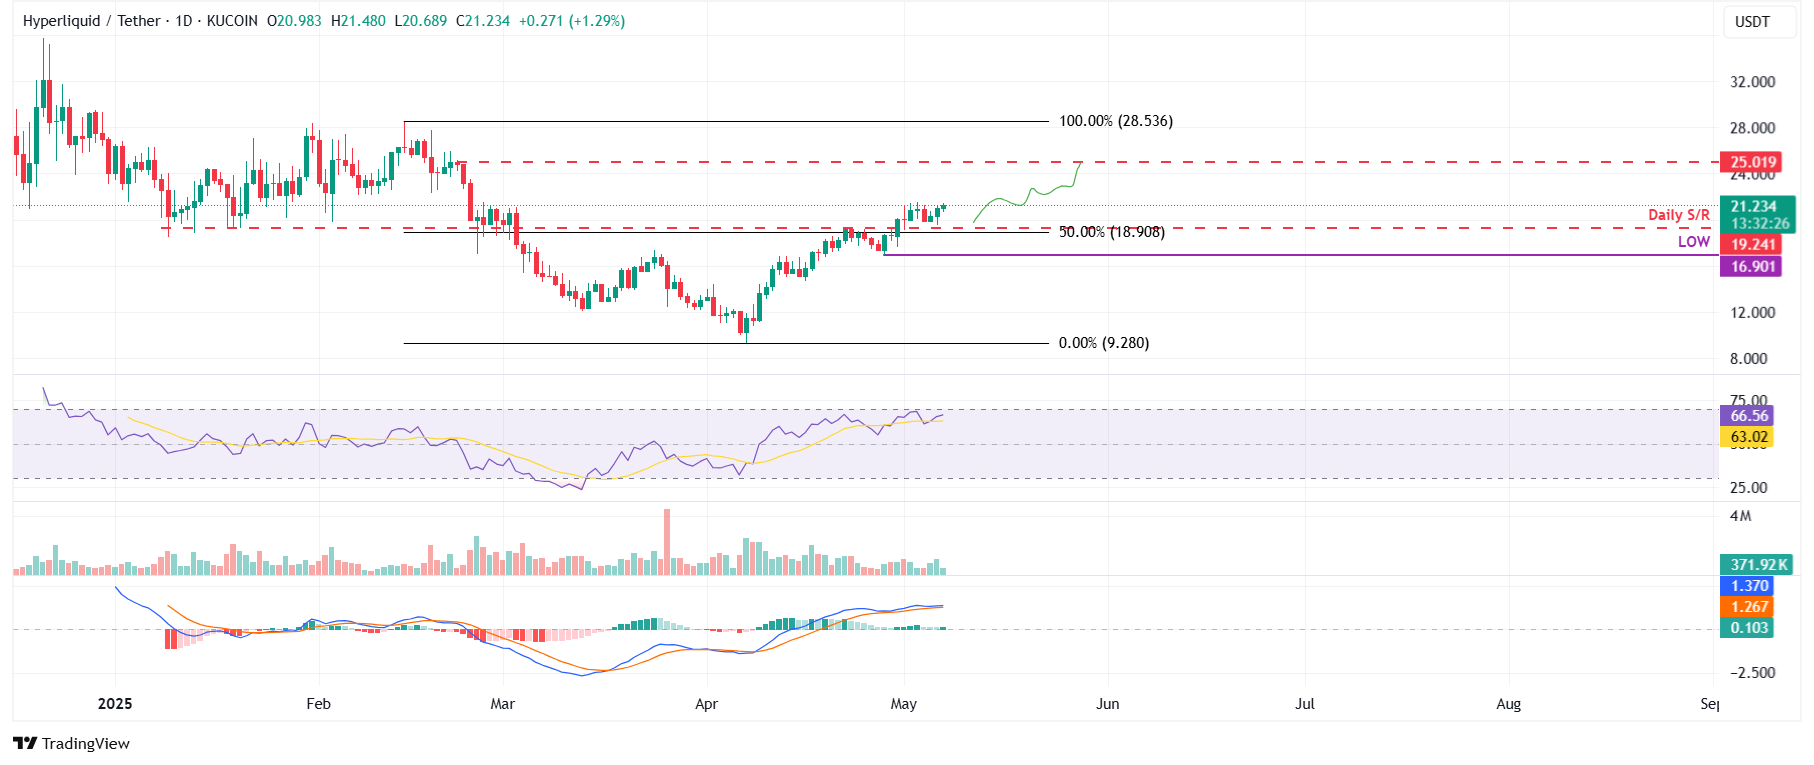Select the orange 1.267 signal label
This screenshot has width=1814, height=765.
coord(1749,607)
